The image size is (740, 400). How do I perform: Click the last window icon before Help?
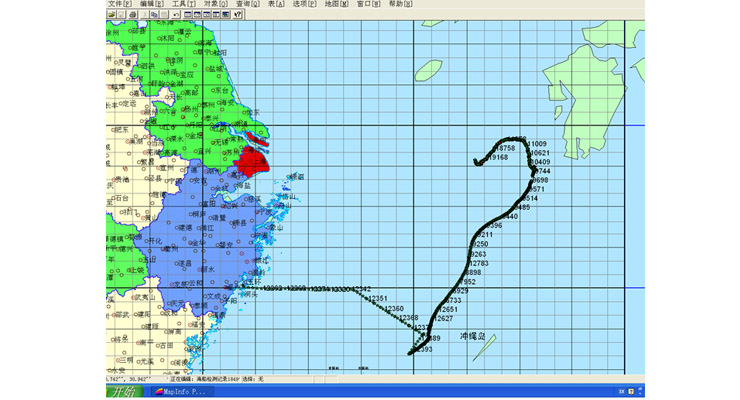(x=225, y=15)
